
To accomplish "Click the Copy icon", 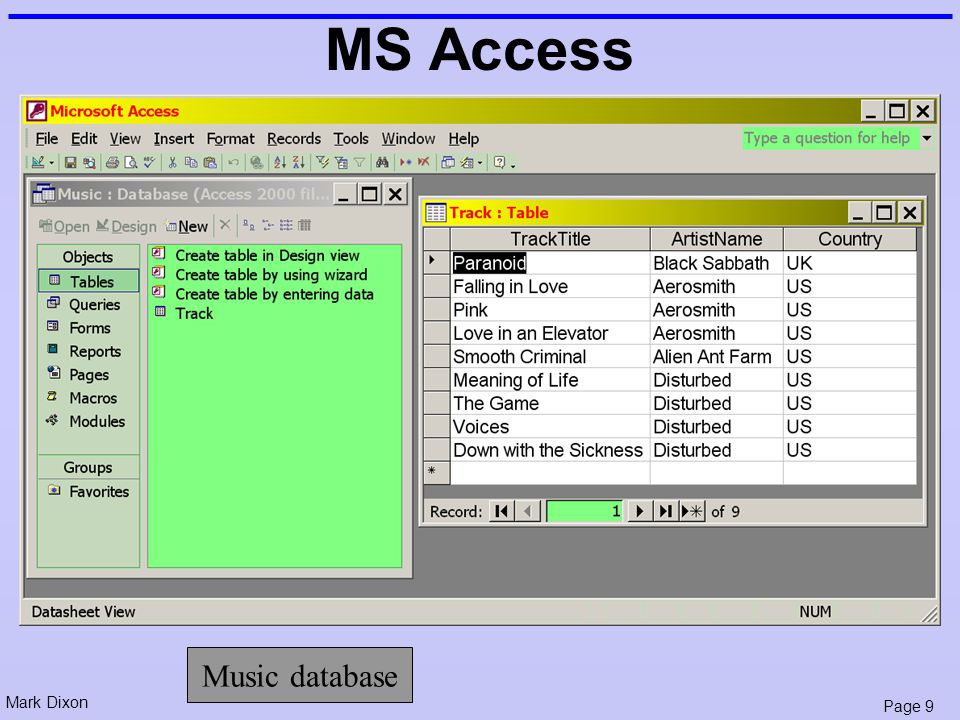I will (x=191, y=162).
